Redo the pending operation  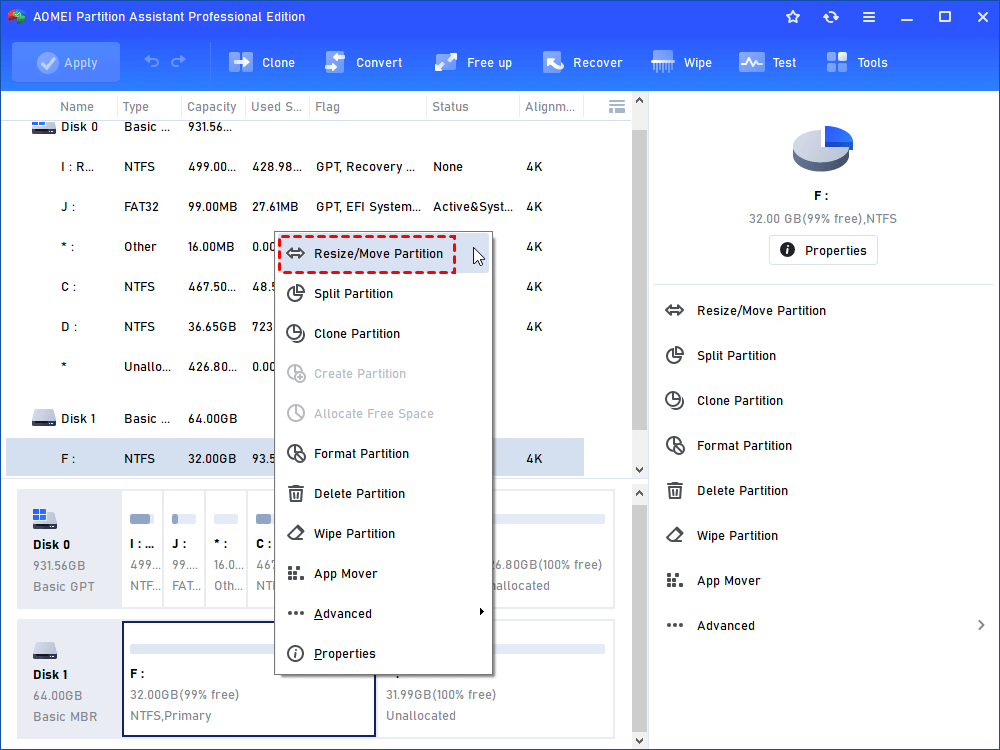point(179,61)
